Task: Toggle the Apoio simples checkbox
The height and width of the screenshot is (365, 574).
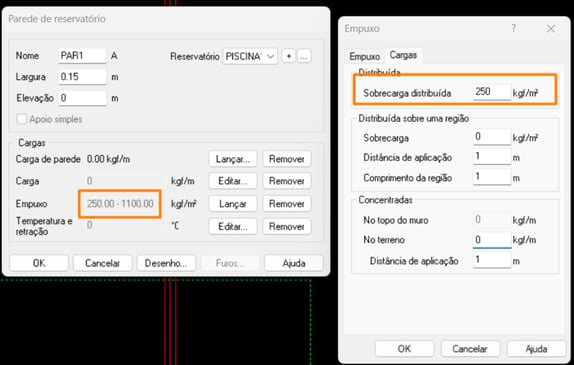Action: [22, 119]
